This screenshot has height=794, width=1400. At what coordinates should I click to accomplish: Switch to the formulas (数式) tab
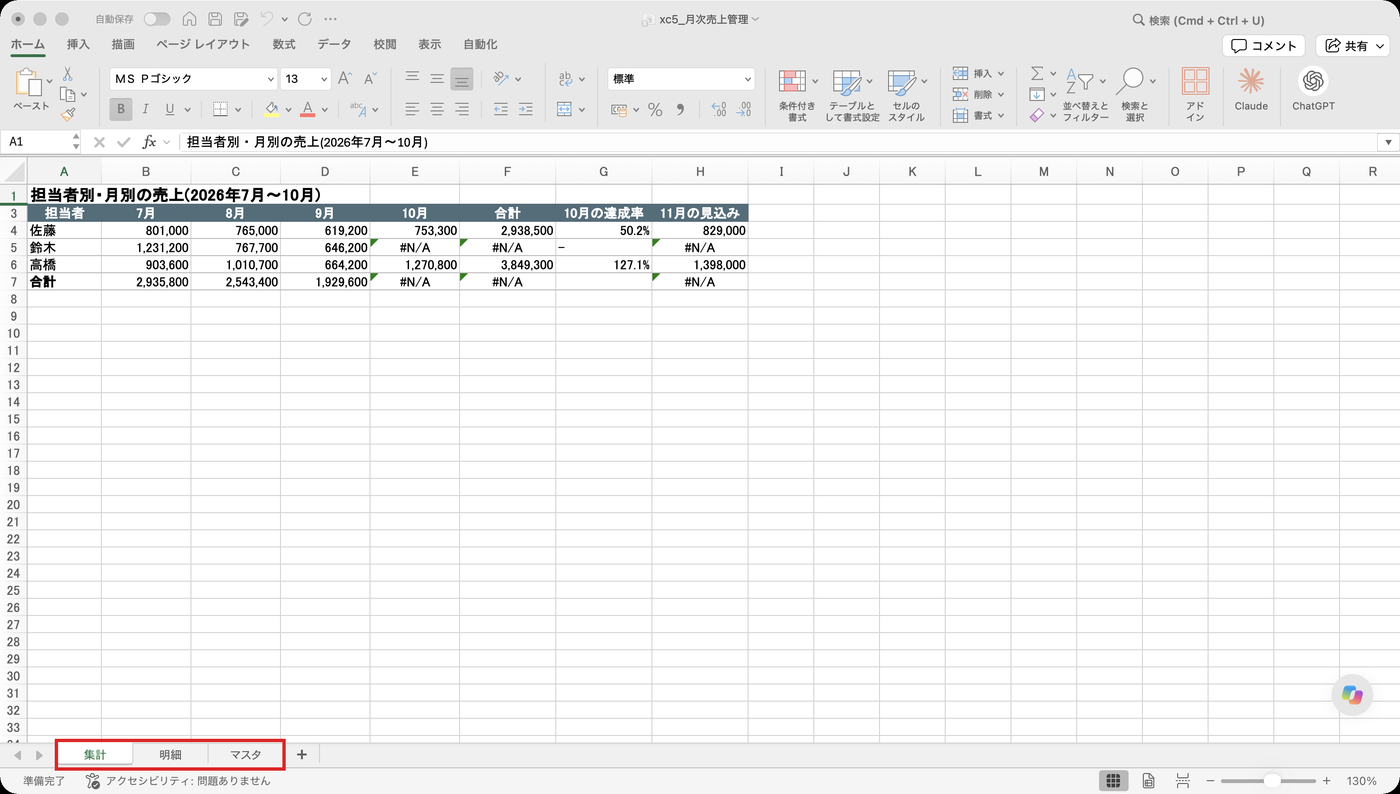[284, 44]
